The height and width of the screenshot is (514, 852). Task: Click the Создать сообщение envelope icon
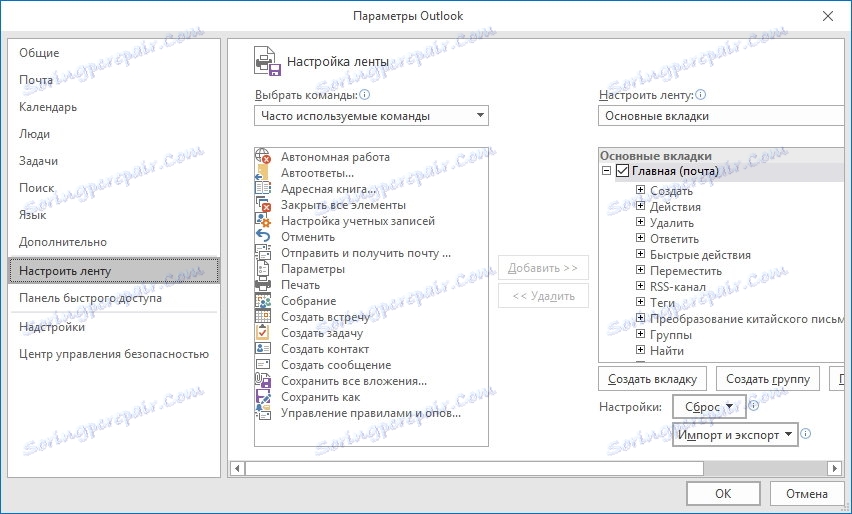point(263,365)
